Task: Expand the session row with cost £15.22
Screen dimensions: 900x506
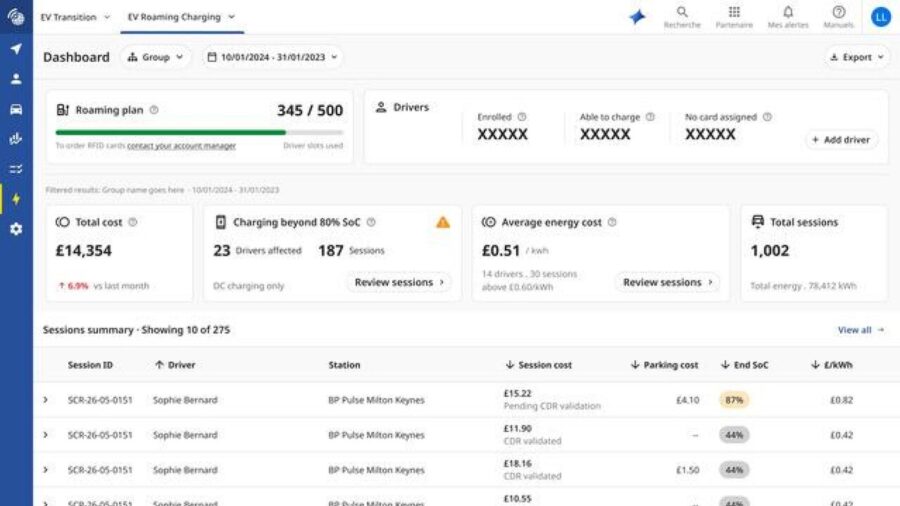Action: [x=45, y=399]
